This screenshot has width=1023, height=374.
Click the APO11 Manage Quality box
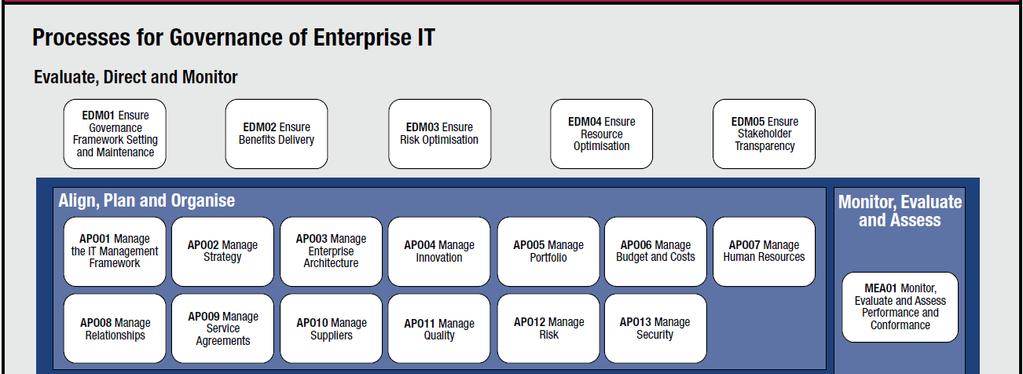point(439,328)
